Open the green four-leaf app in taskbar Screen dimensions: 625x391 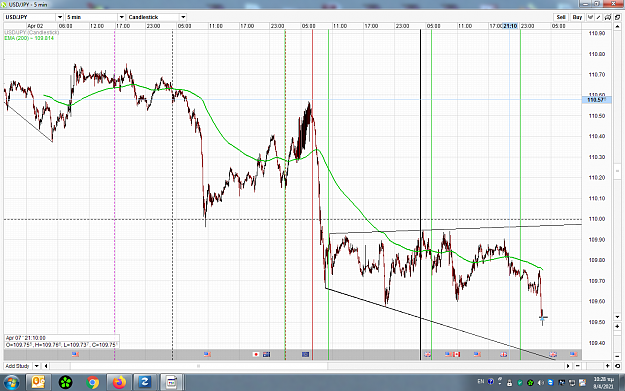coord(65,383)
